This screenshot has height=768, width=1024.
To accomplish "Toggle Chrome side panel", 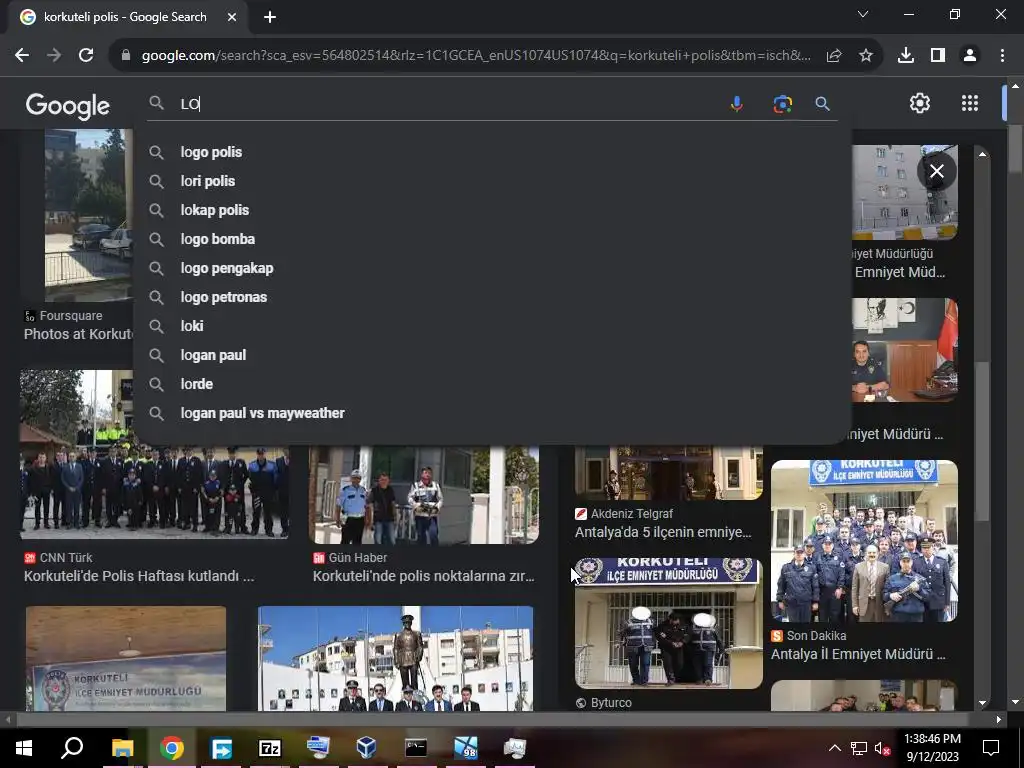I will pyautogui.click(x=938, y=56).
